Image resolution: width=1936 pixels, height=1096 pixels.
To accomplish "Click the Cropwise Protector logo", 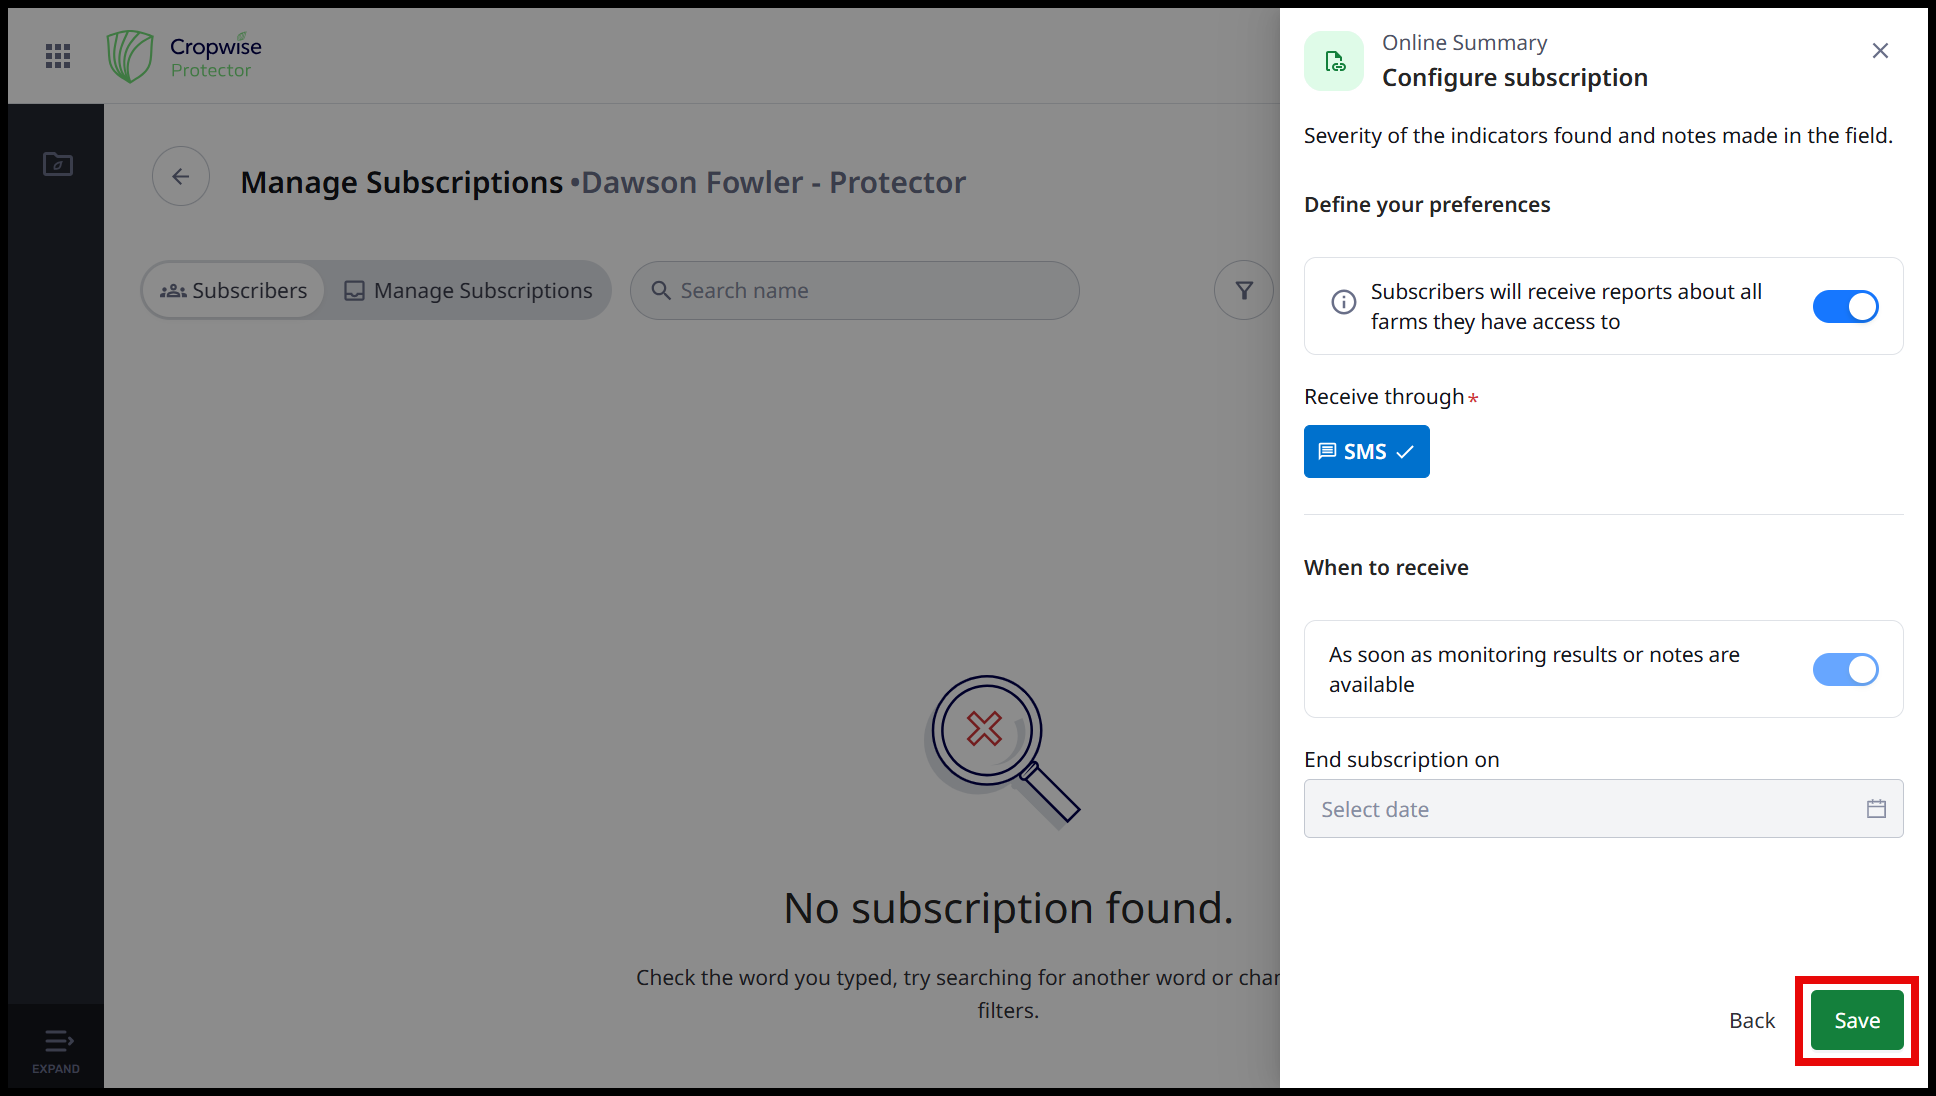I will click(185, 56).
